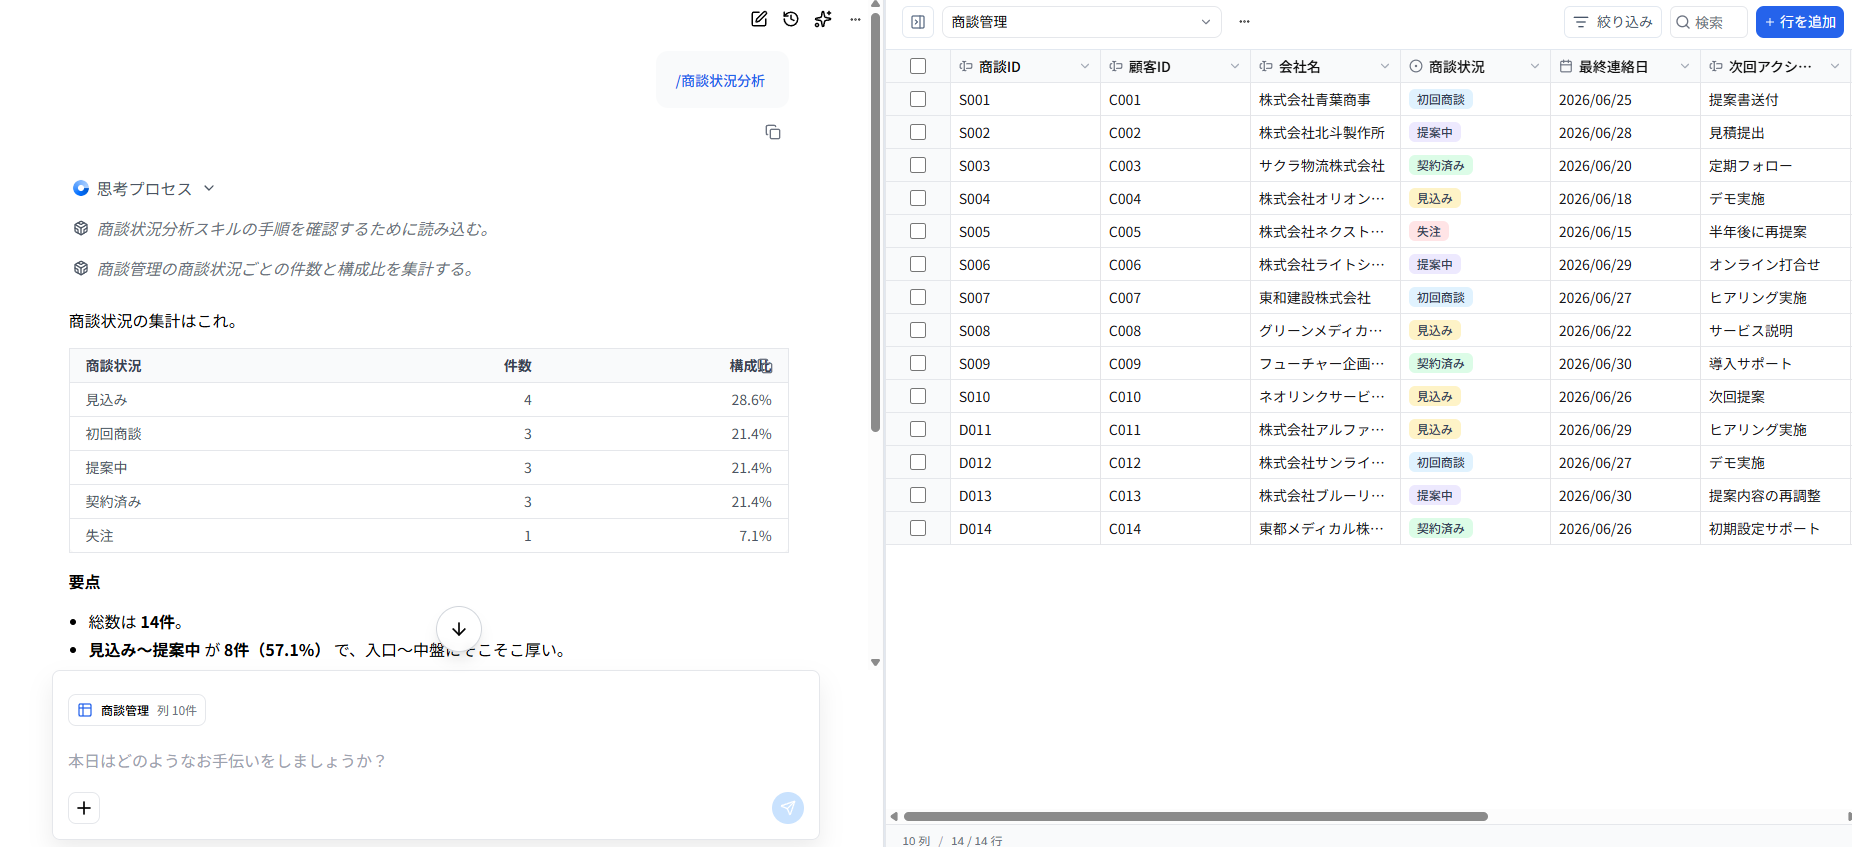
Task: Open the chat history clock icon
Action: point(791,19)
